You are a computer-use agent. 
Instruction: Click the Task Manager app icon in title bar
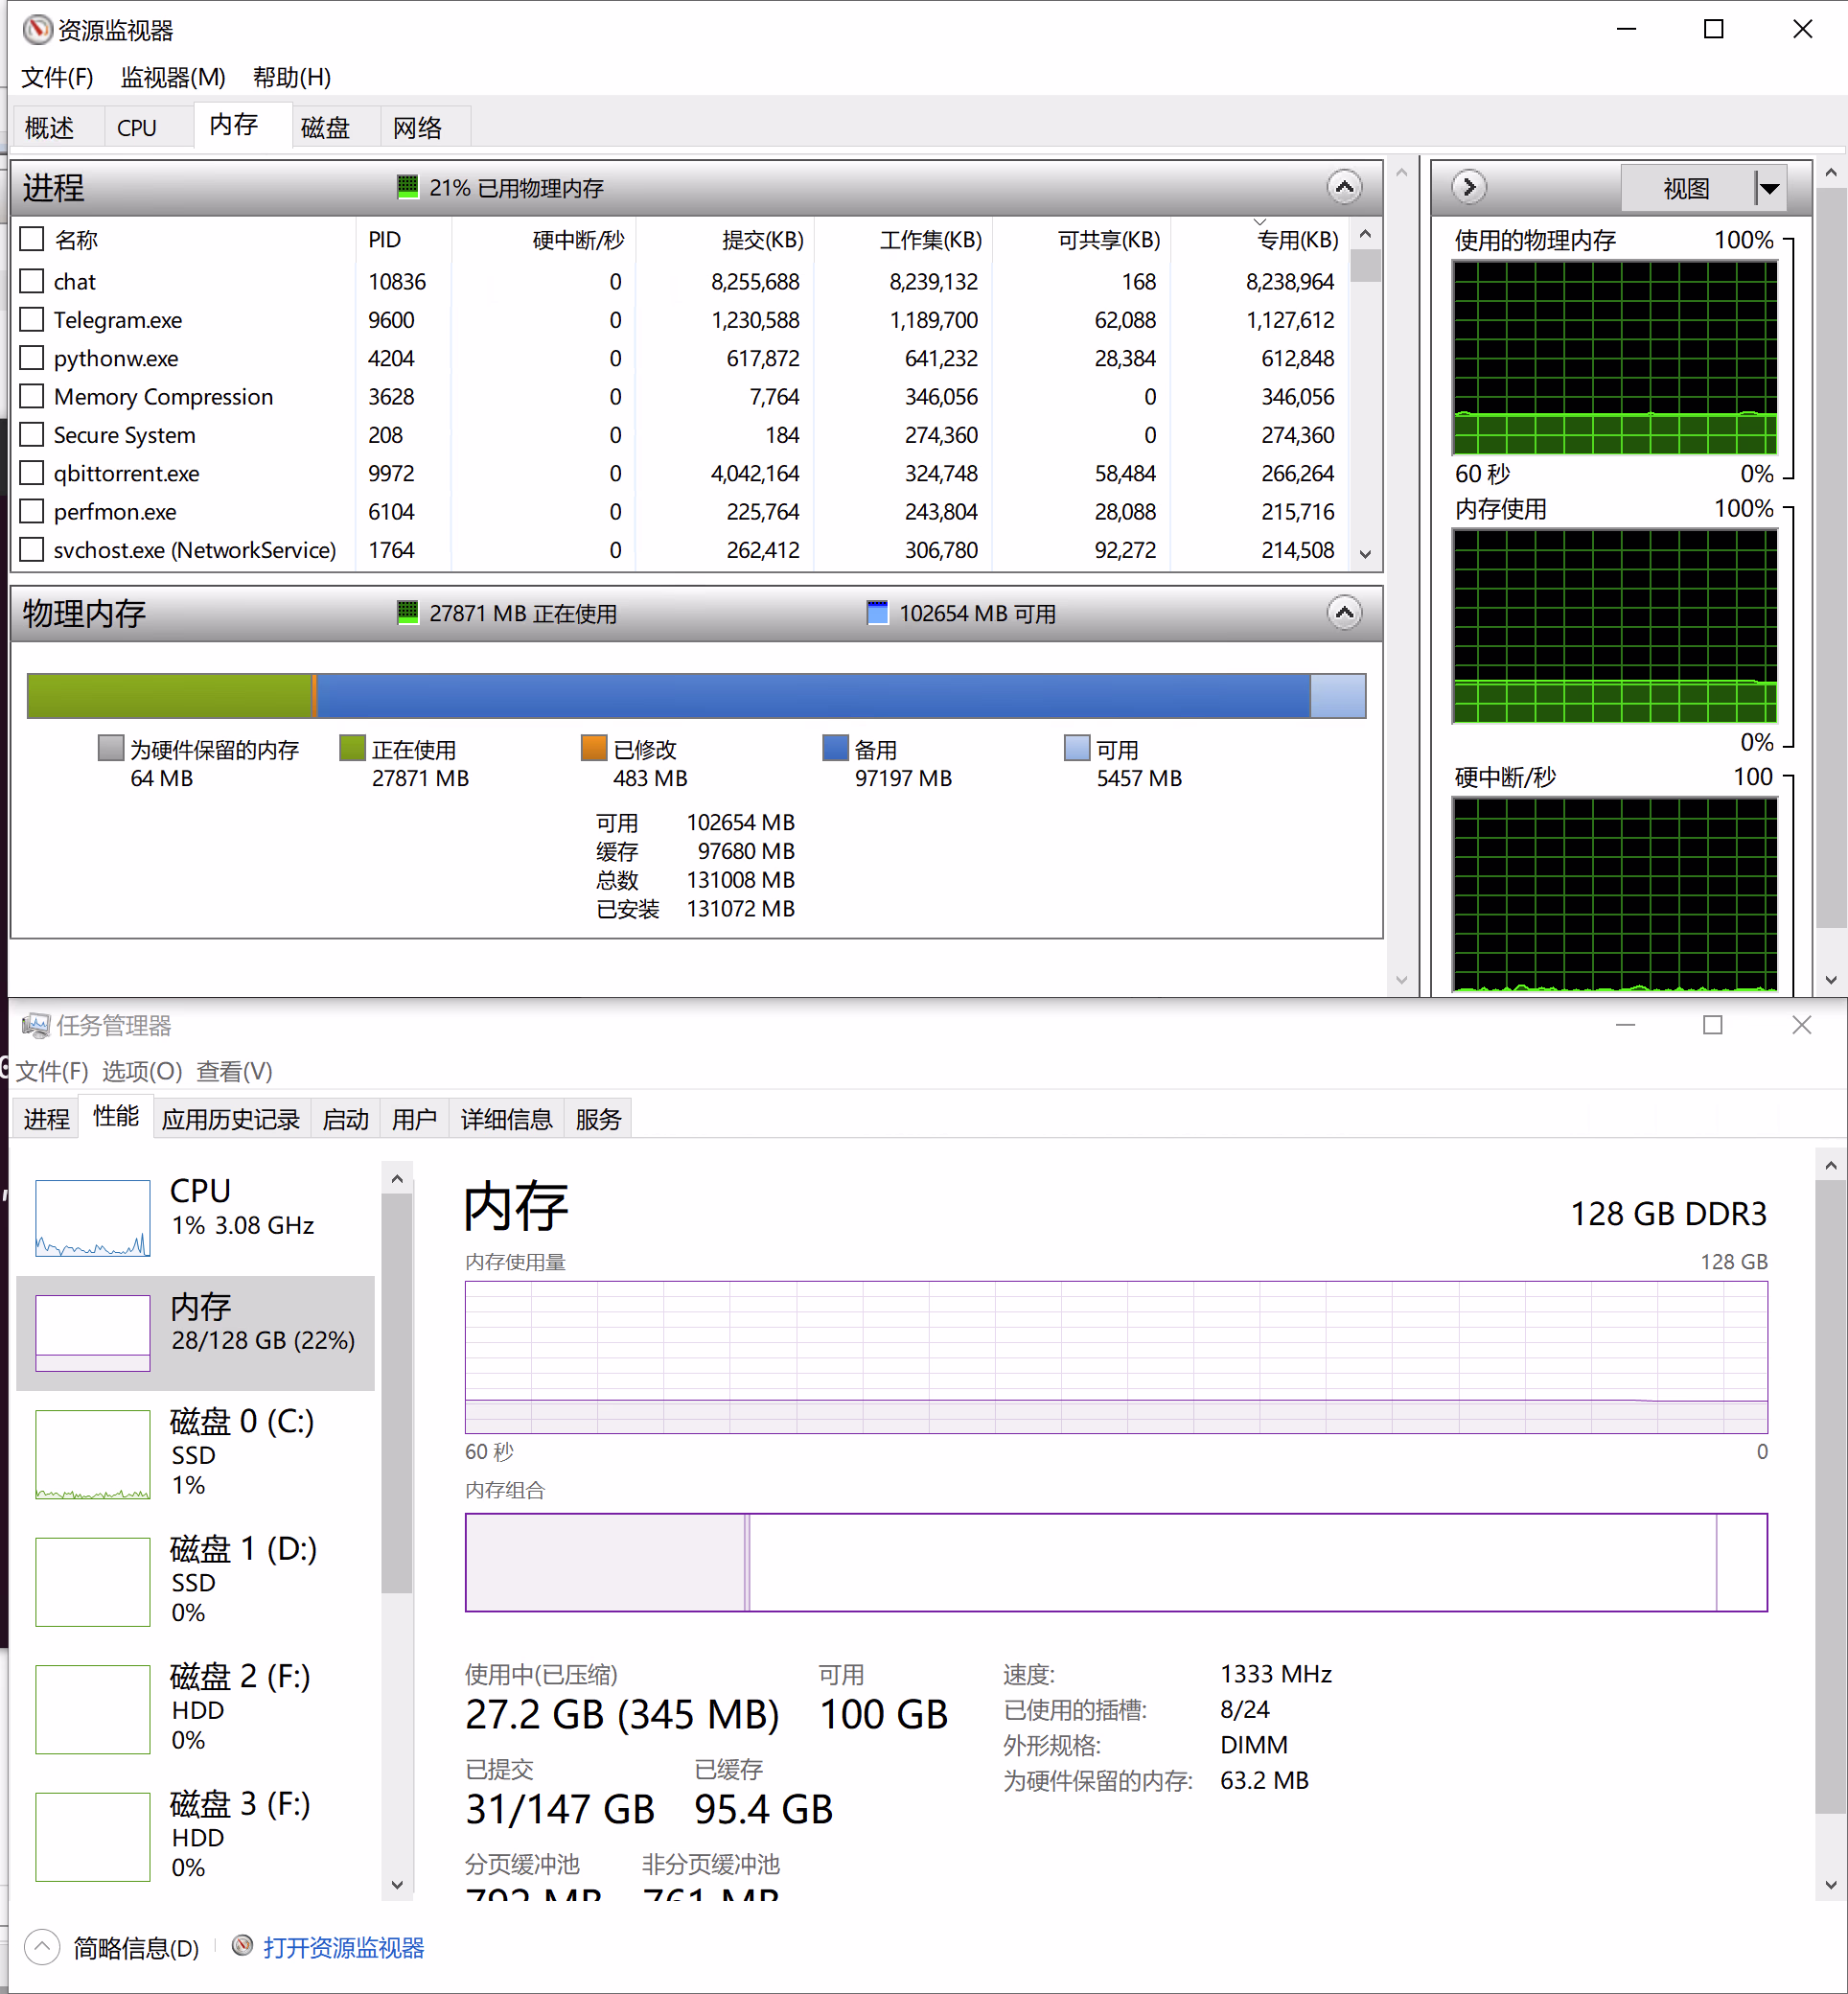click(36, 1025)
